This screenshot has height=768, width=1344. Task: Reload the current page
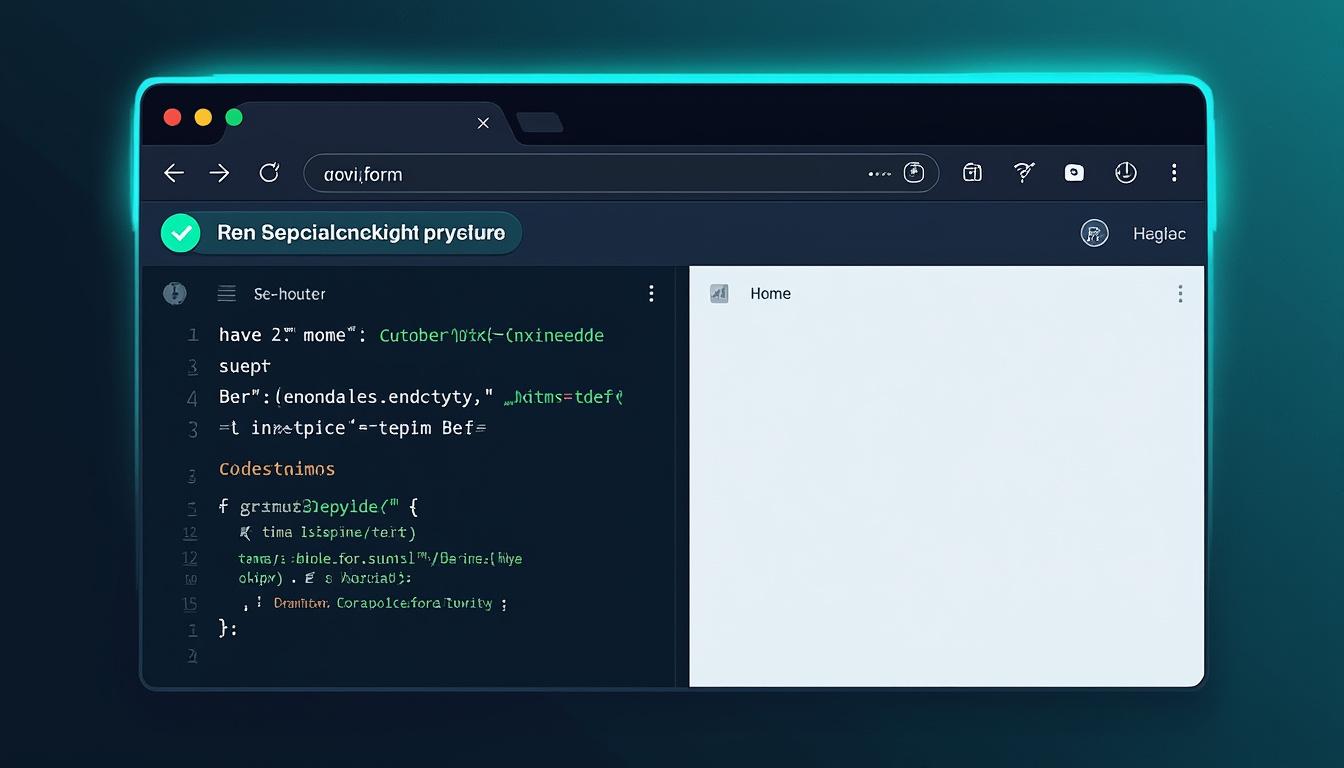tap(269, 172)
